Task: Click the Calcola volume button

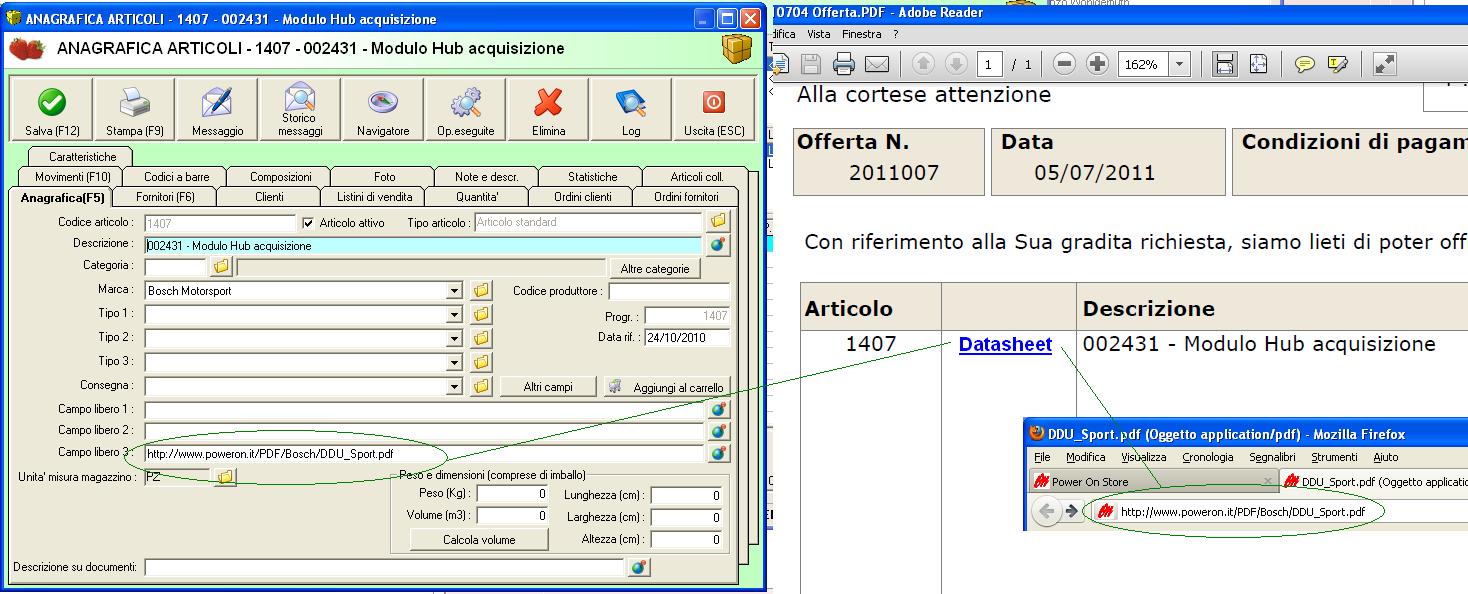Action: 479,540
